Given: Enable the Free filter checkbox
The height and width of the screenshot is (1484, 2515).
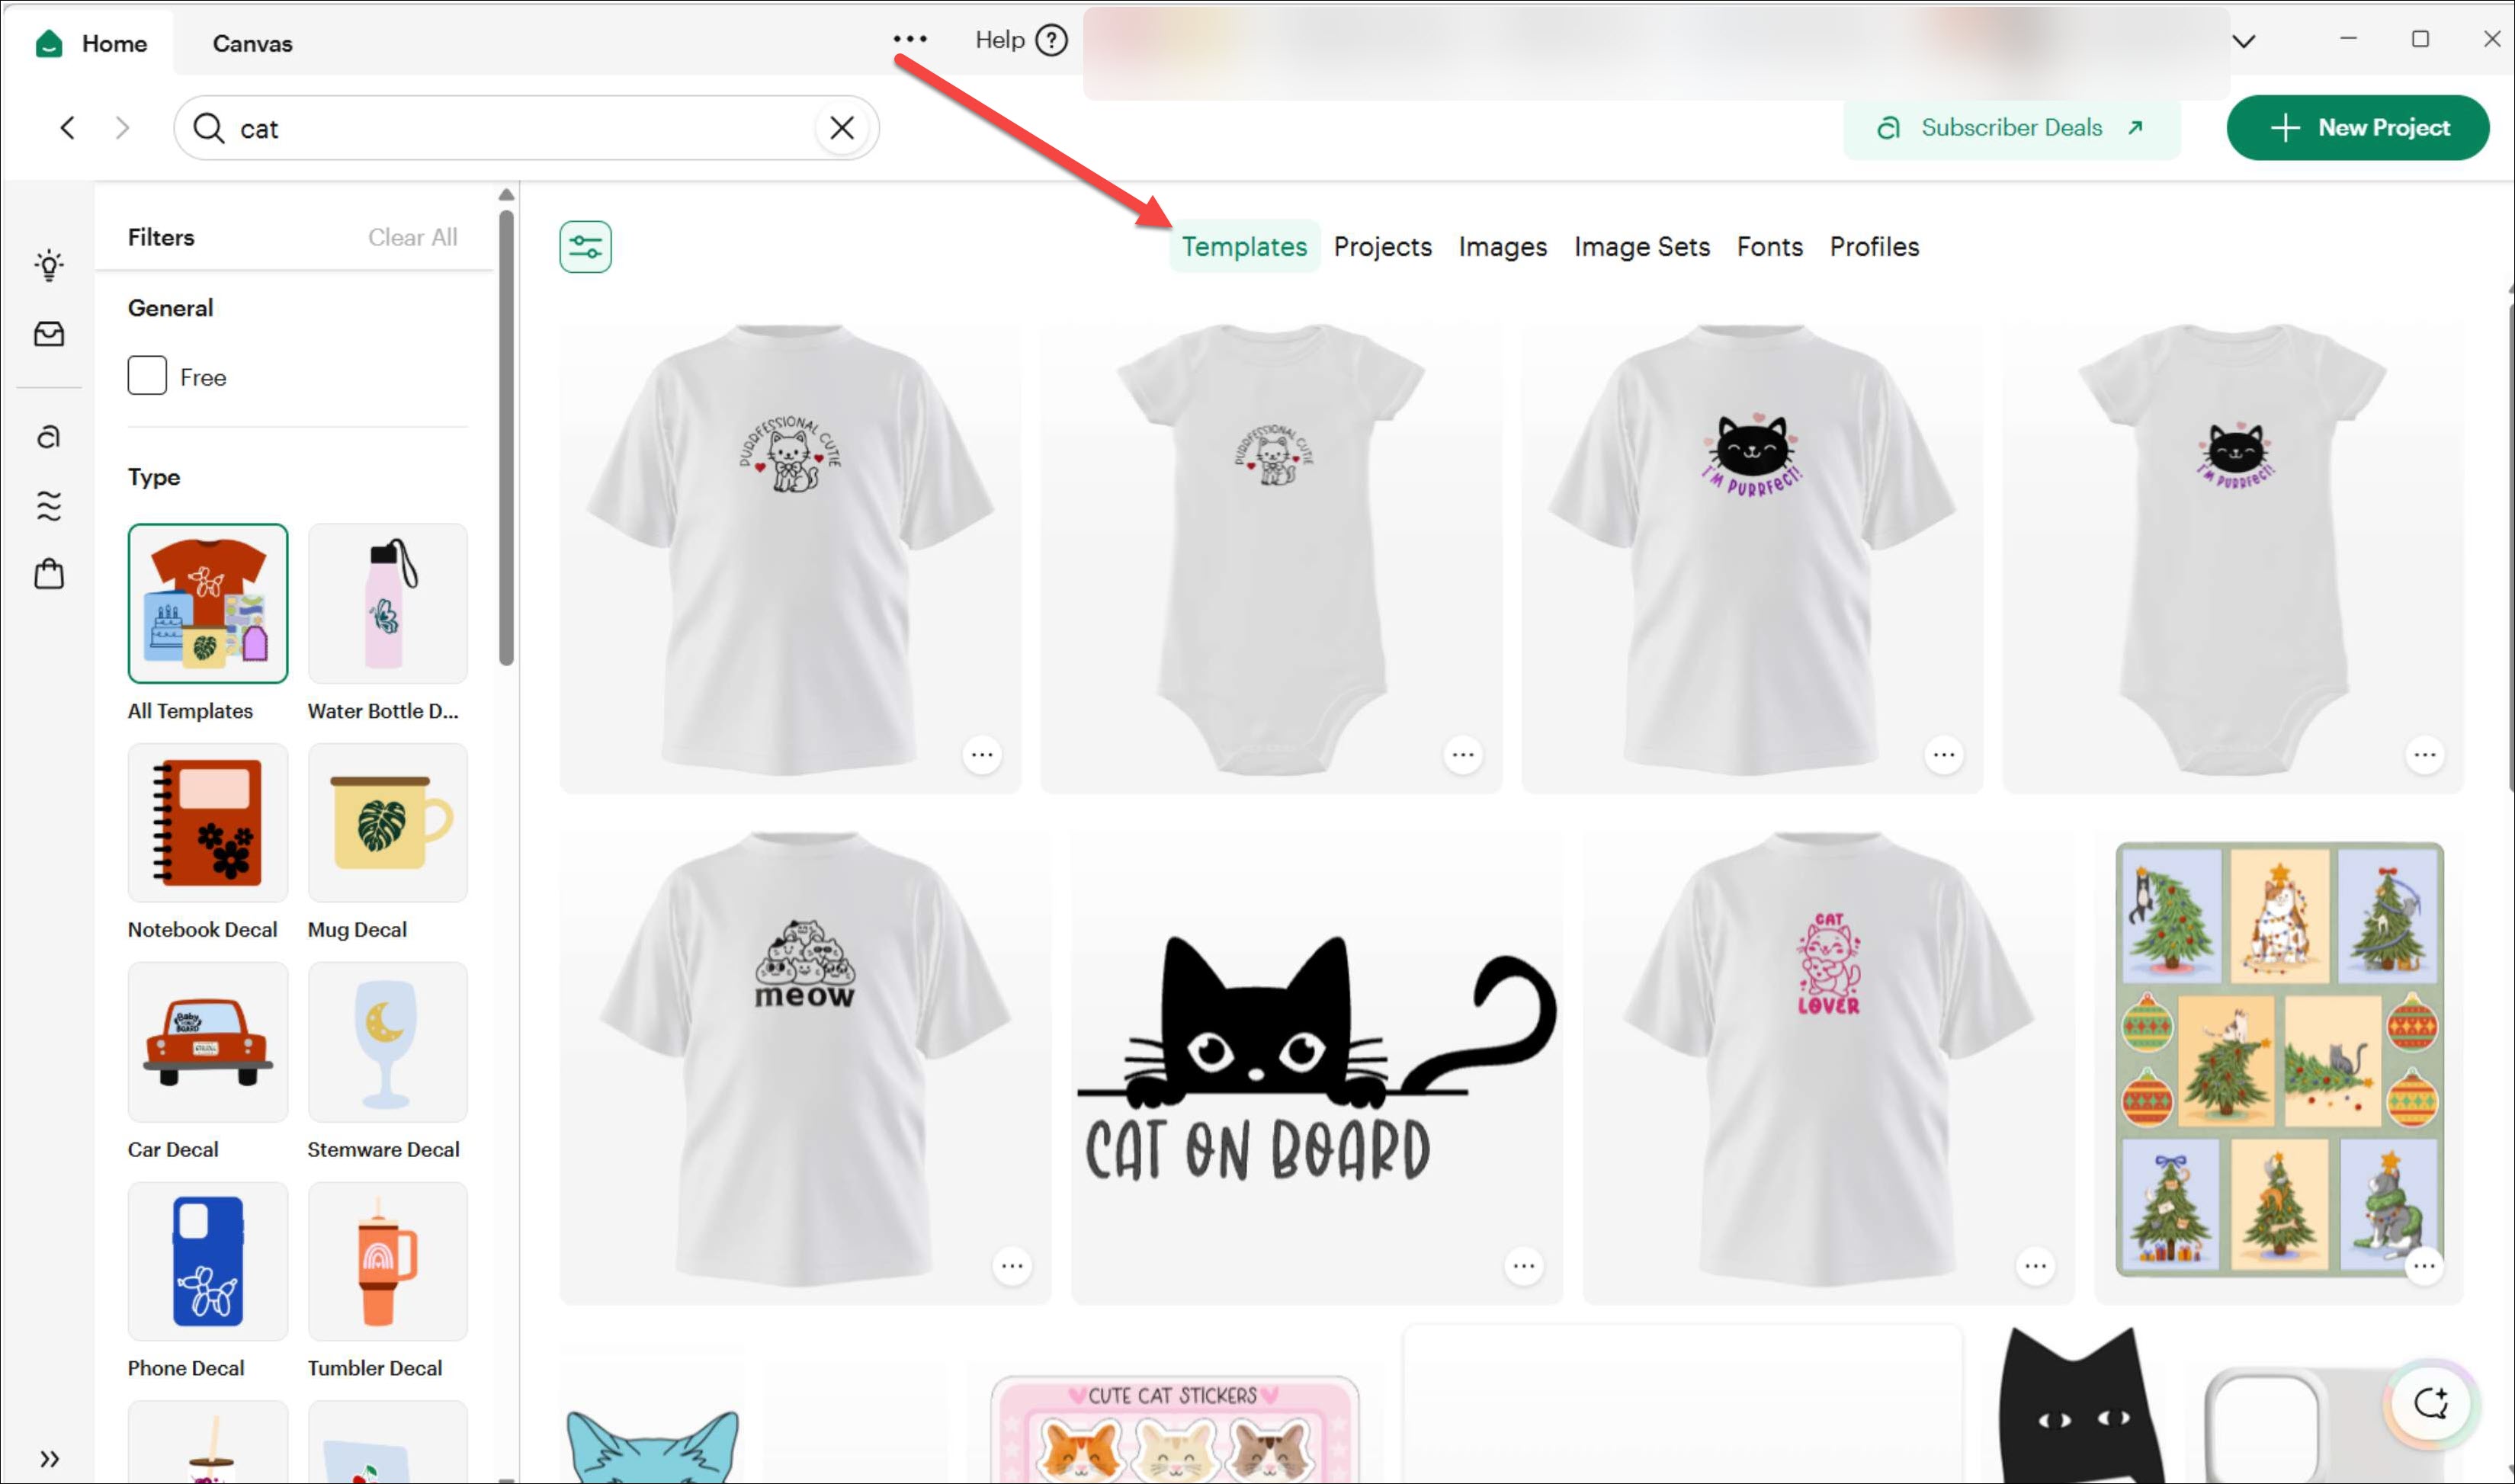Looking at the screenshot, I should (x=147, y=376).
